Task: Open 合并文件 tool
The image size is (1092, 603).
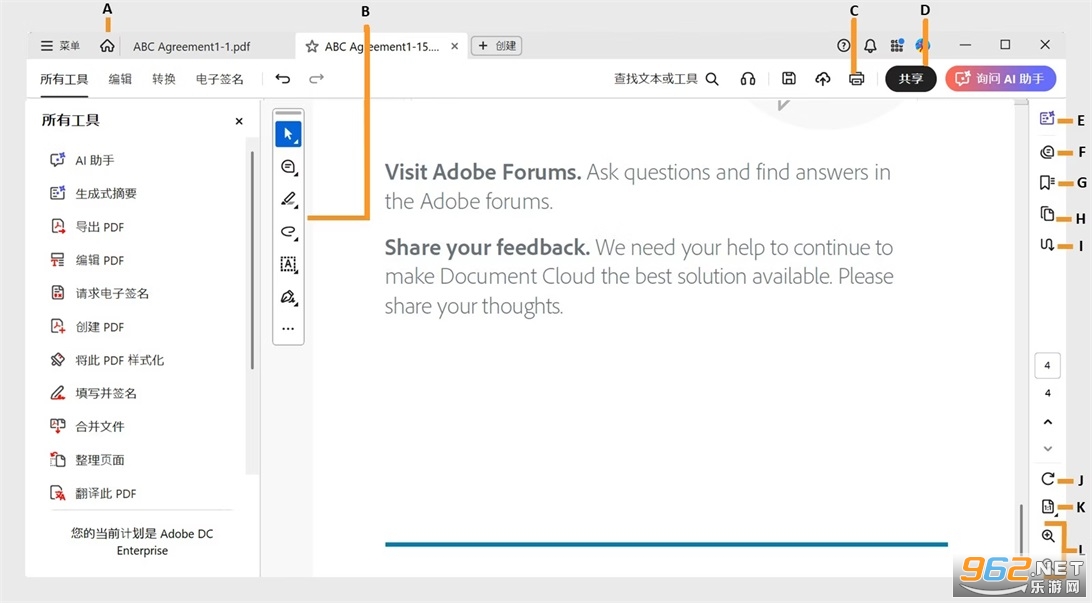Action: [x=87, y=426]
